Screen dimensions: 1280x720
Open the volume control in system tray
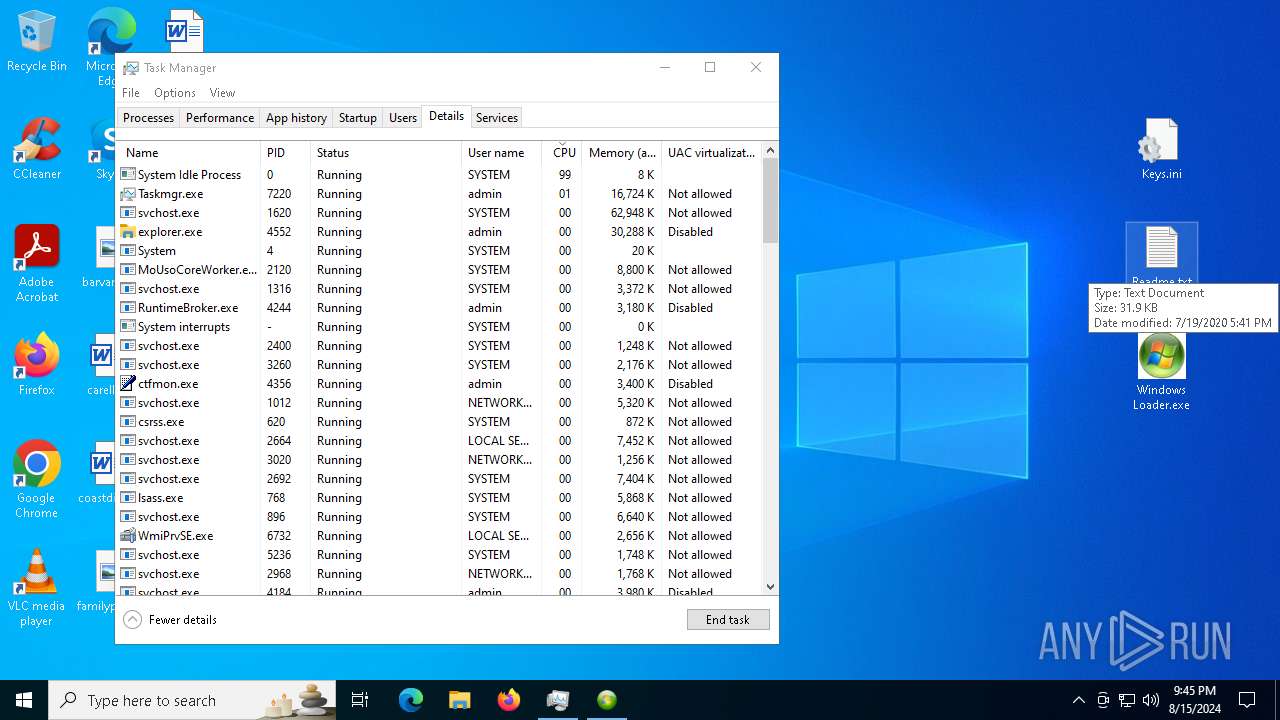pyautogui.click(x=1151, y=700)
